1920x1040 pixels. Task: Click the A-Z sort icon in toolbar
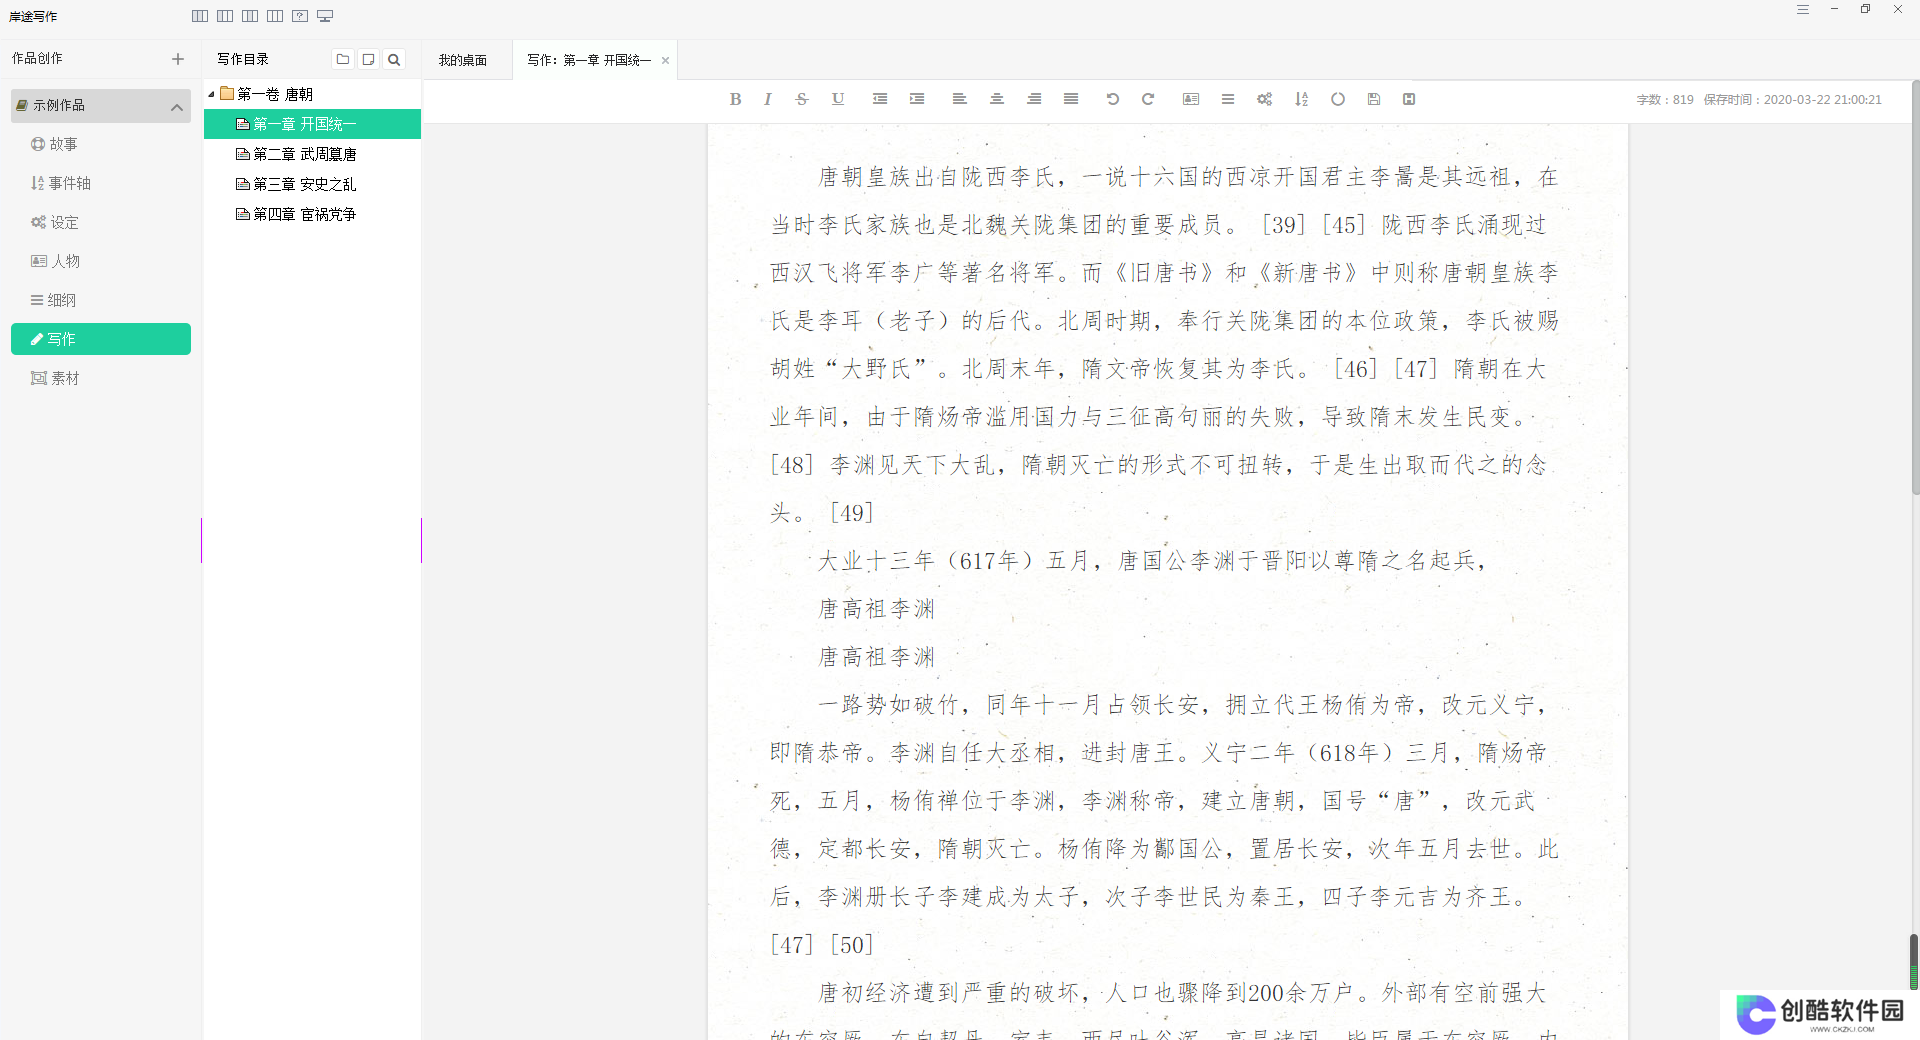tap(1301, 99)
